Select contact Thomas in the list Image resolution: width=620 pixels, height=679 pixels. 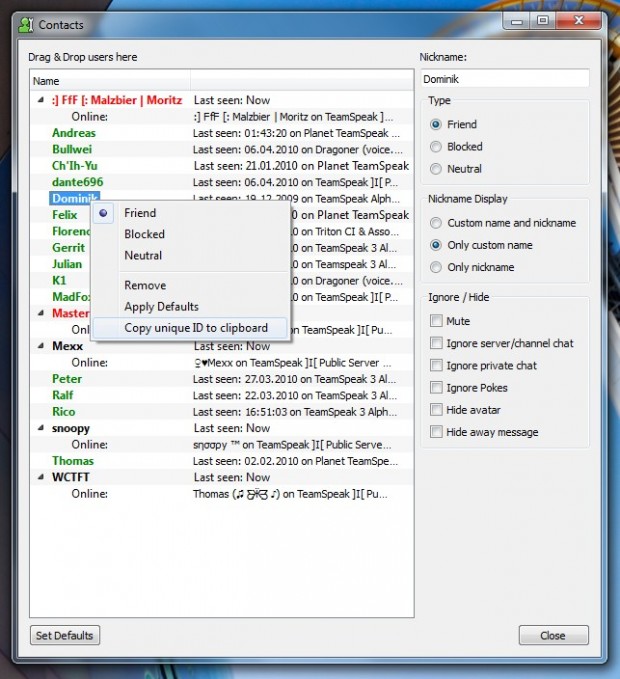(73, 461)
